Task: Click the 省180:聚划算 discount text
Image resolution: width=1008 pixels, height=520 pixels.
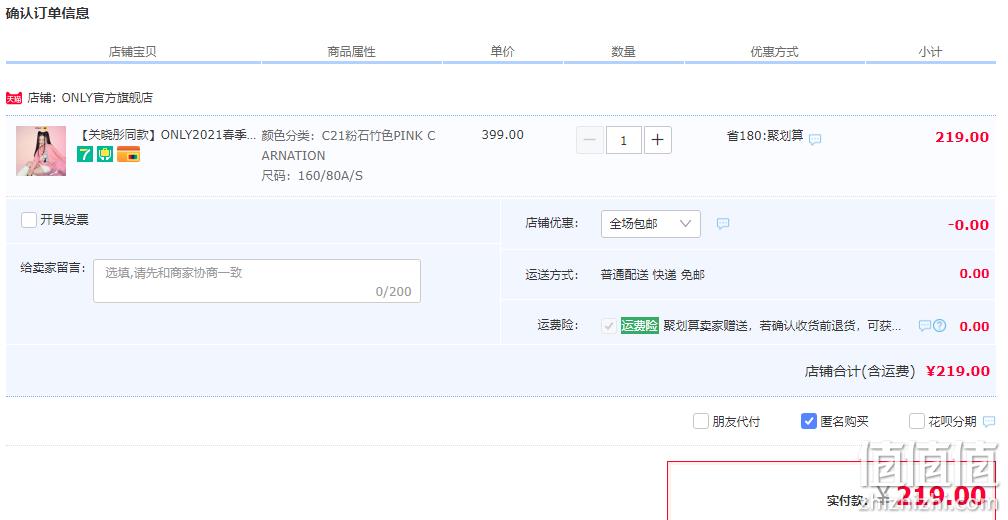Action: 765,136
